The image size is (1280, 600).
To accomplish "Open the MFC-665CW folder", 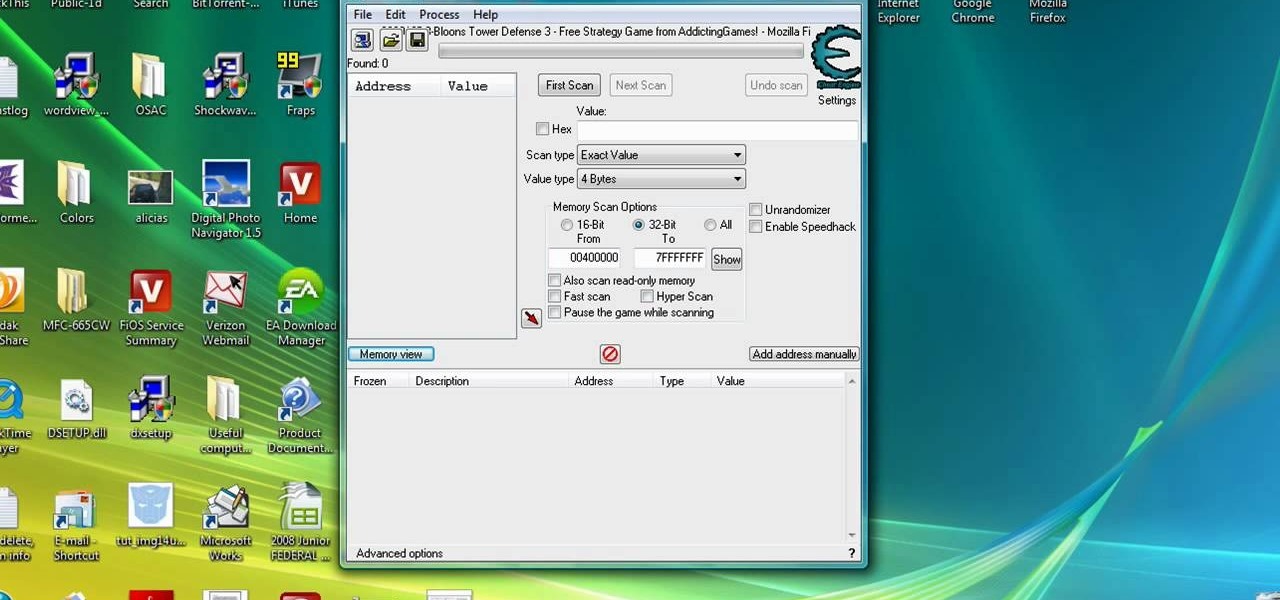I will coord(76,300).
